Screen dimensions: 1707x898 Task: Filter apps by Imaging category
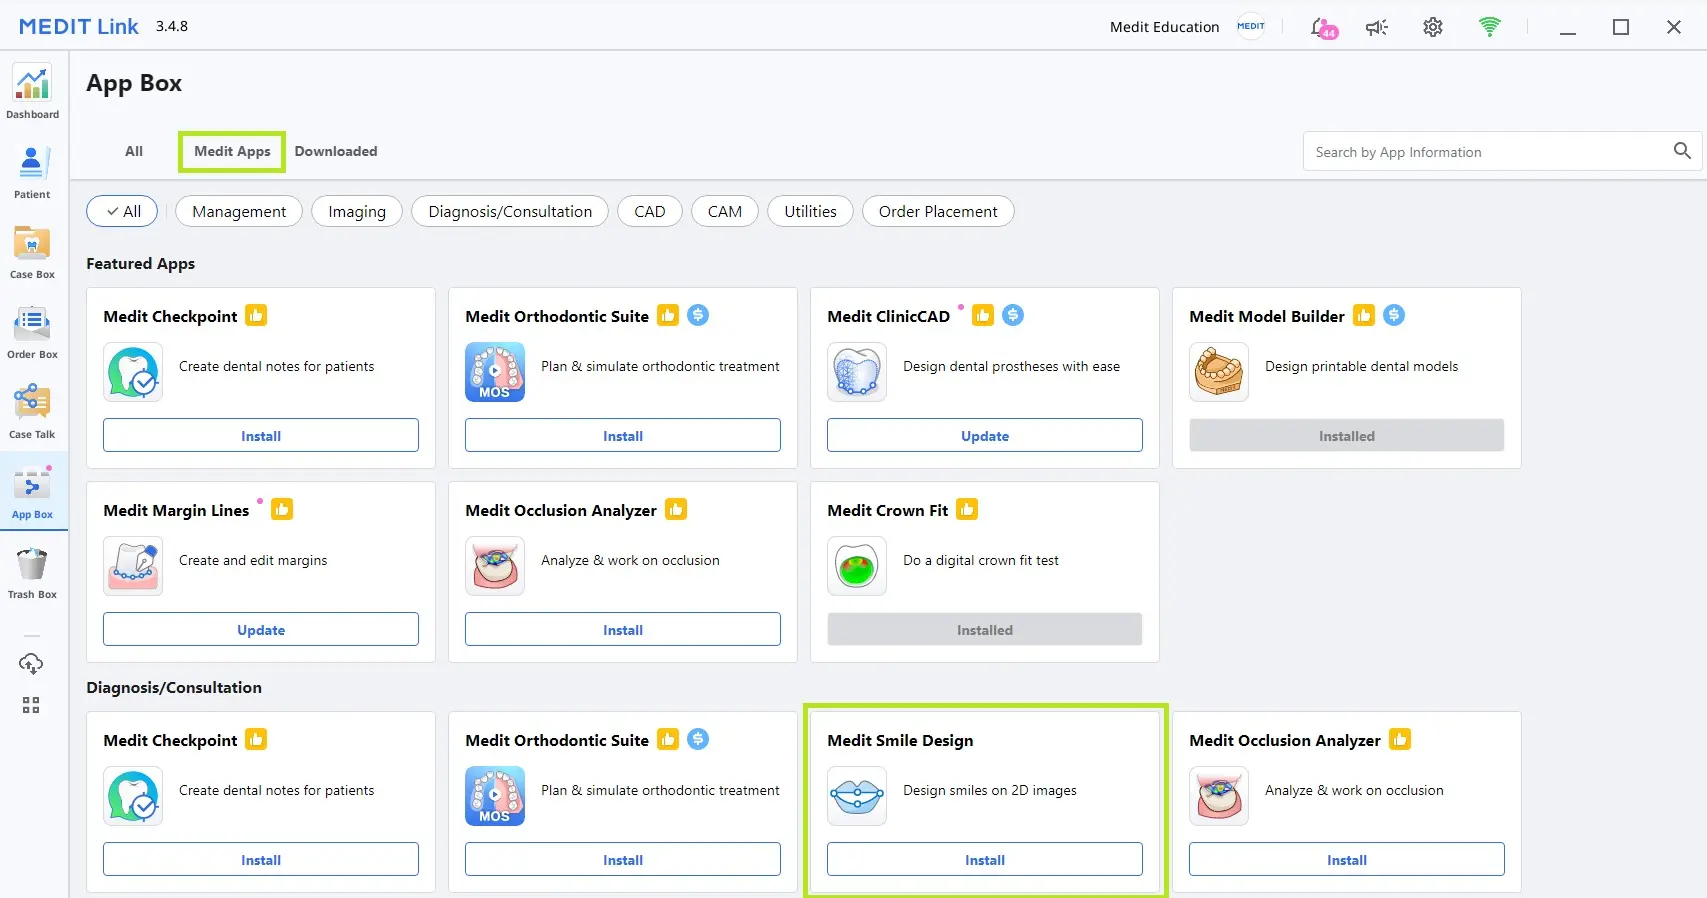[357, 211]
